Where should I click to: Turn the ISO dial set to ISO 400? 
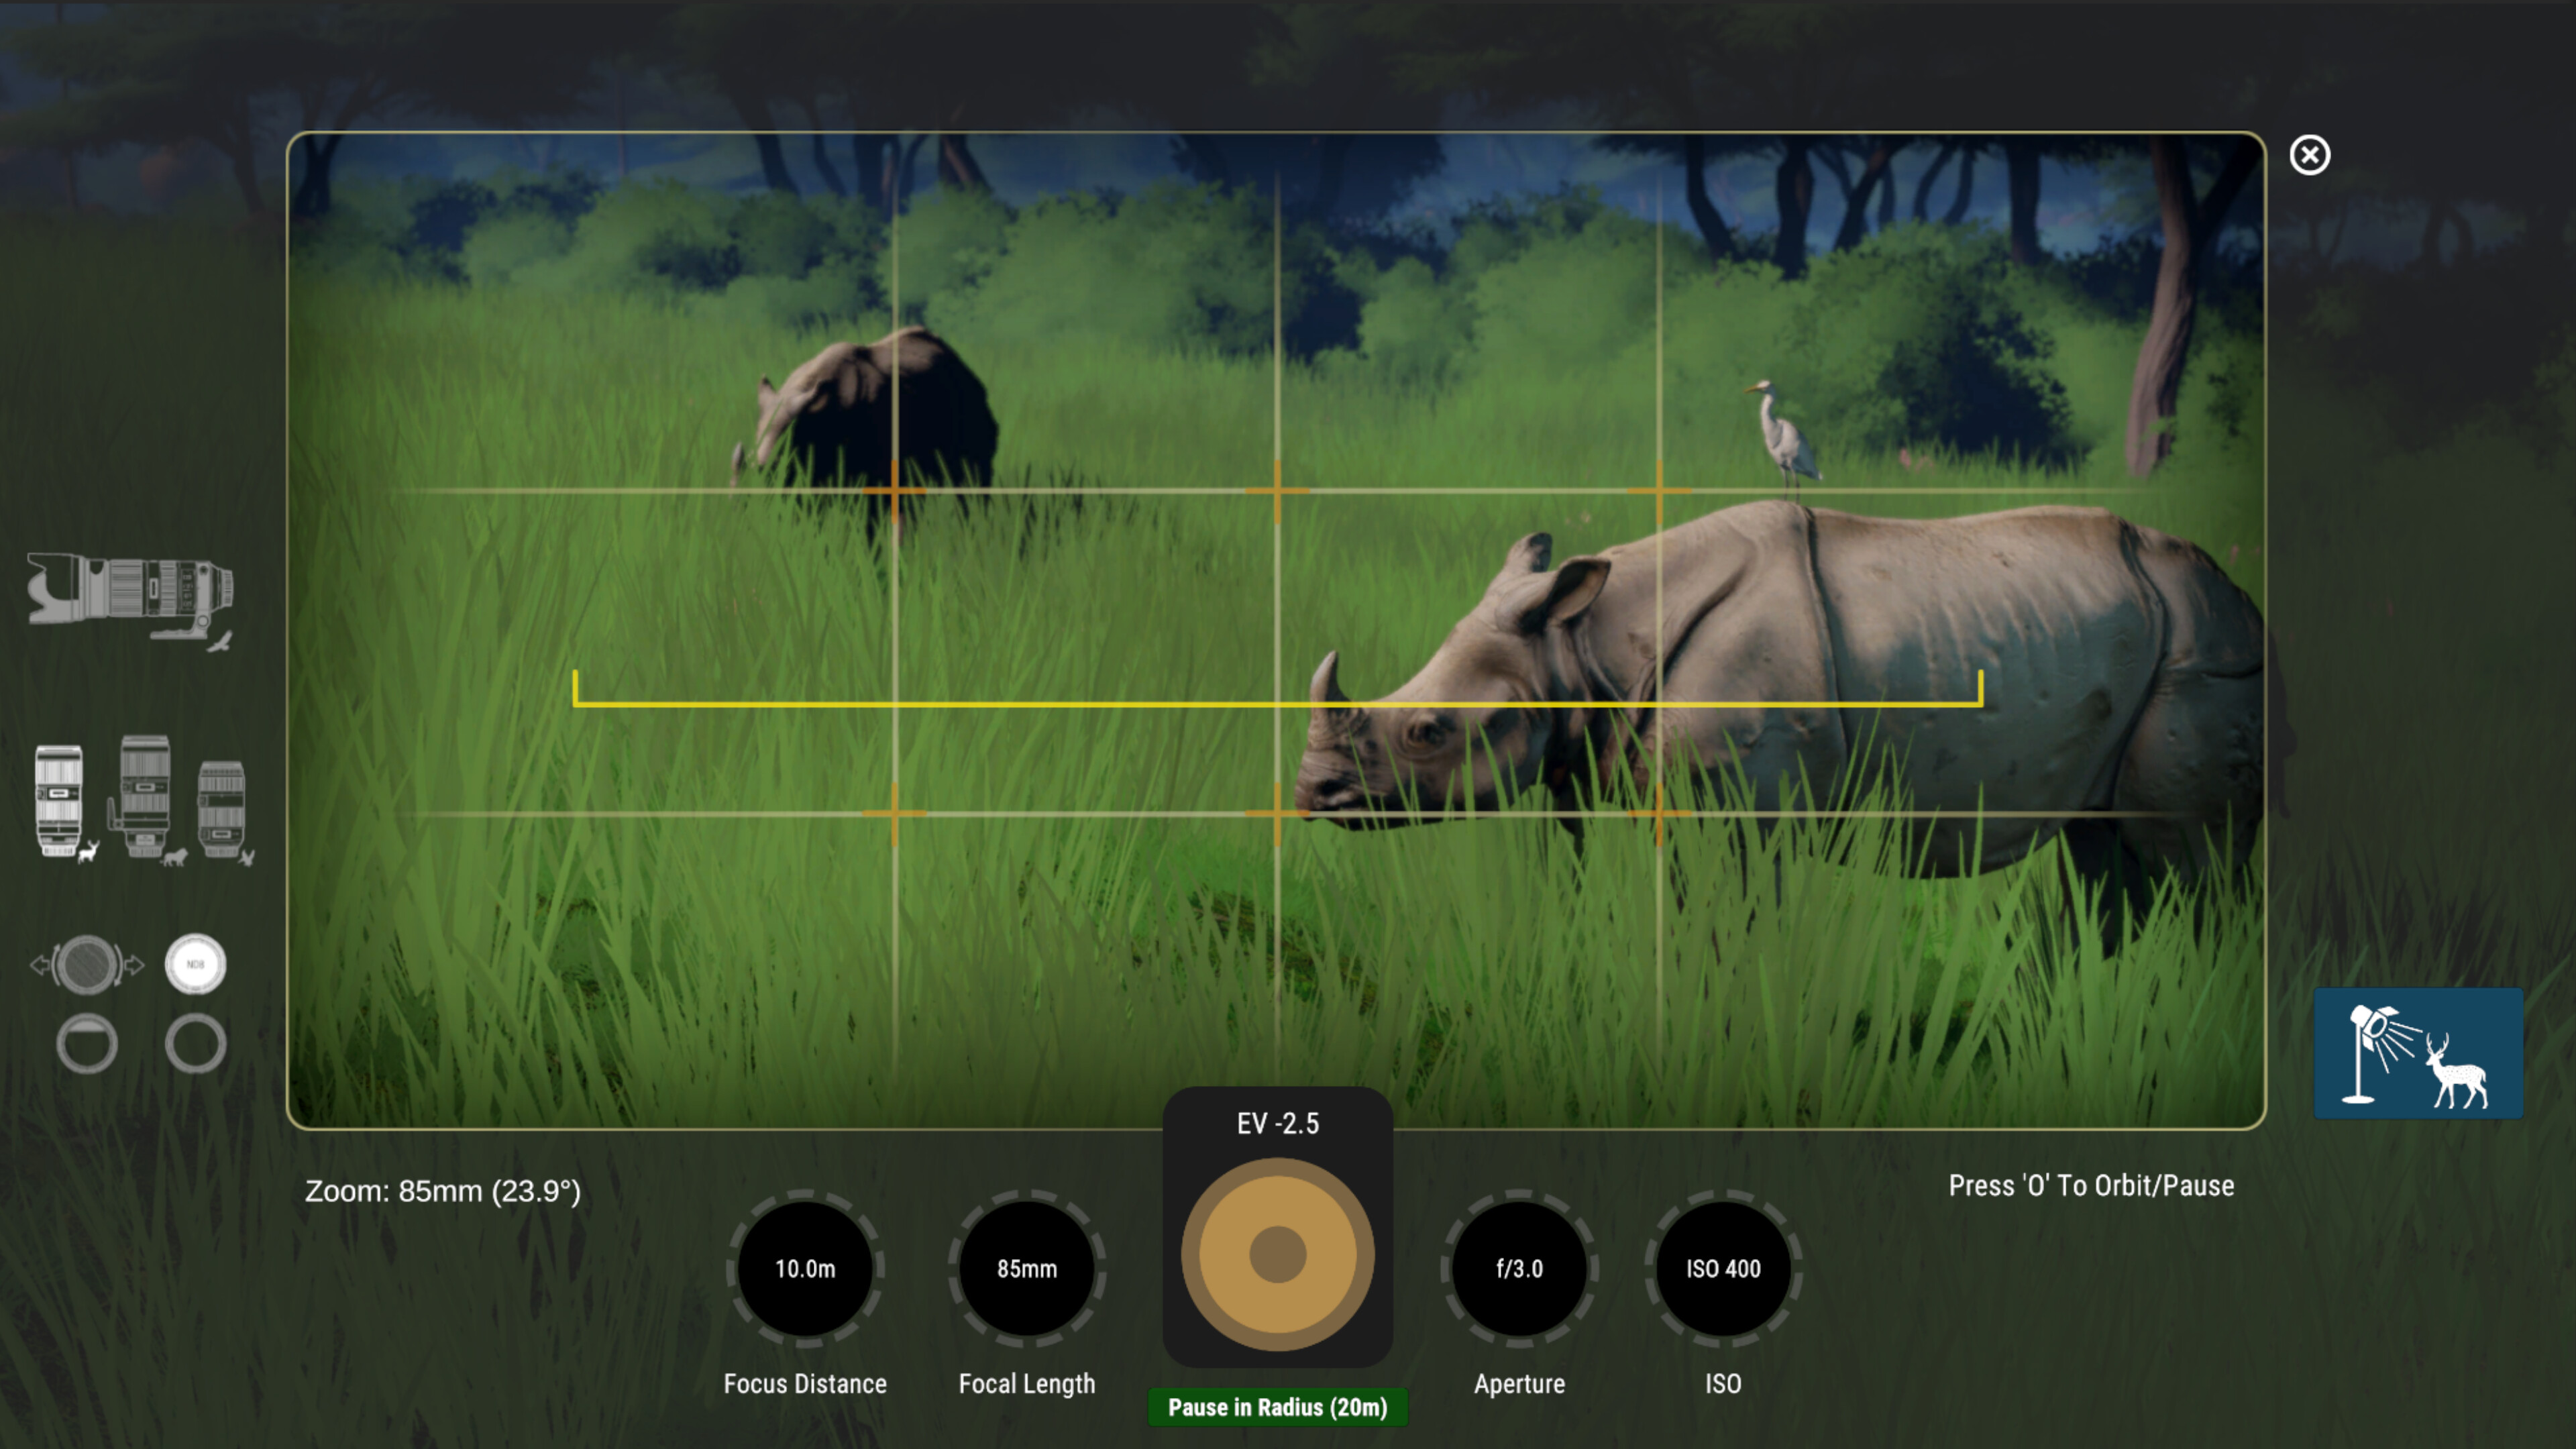tap(1722, 1268)
